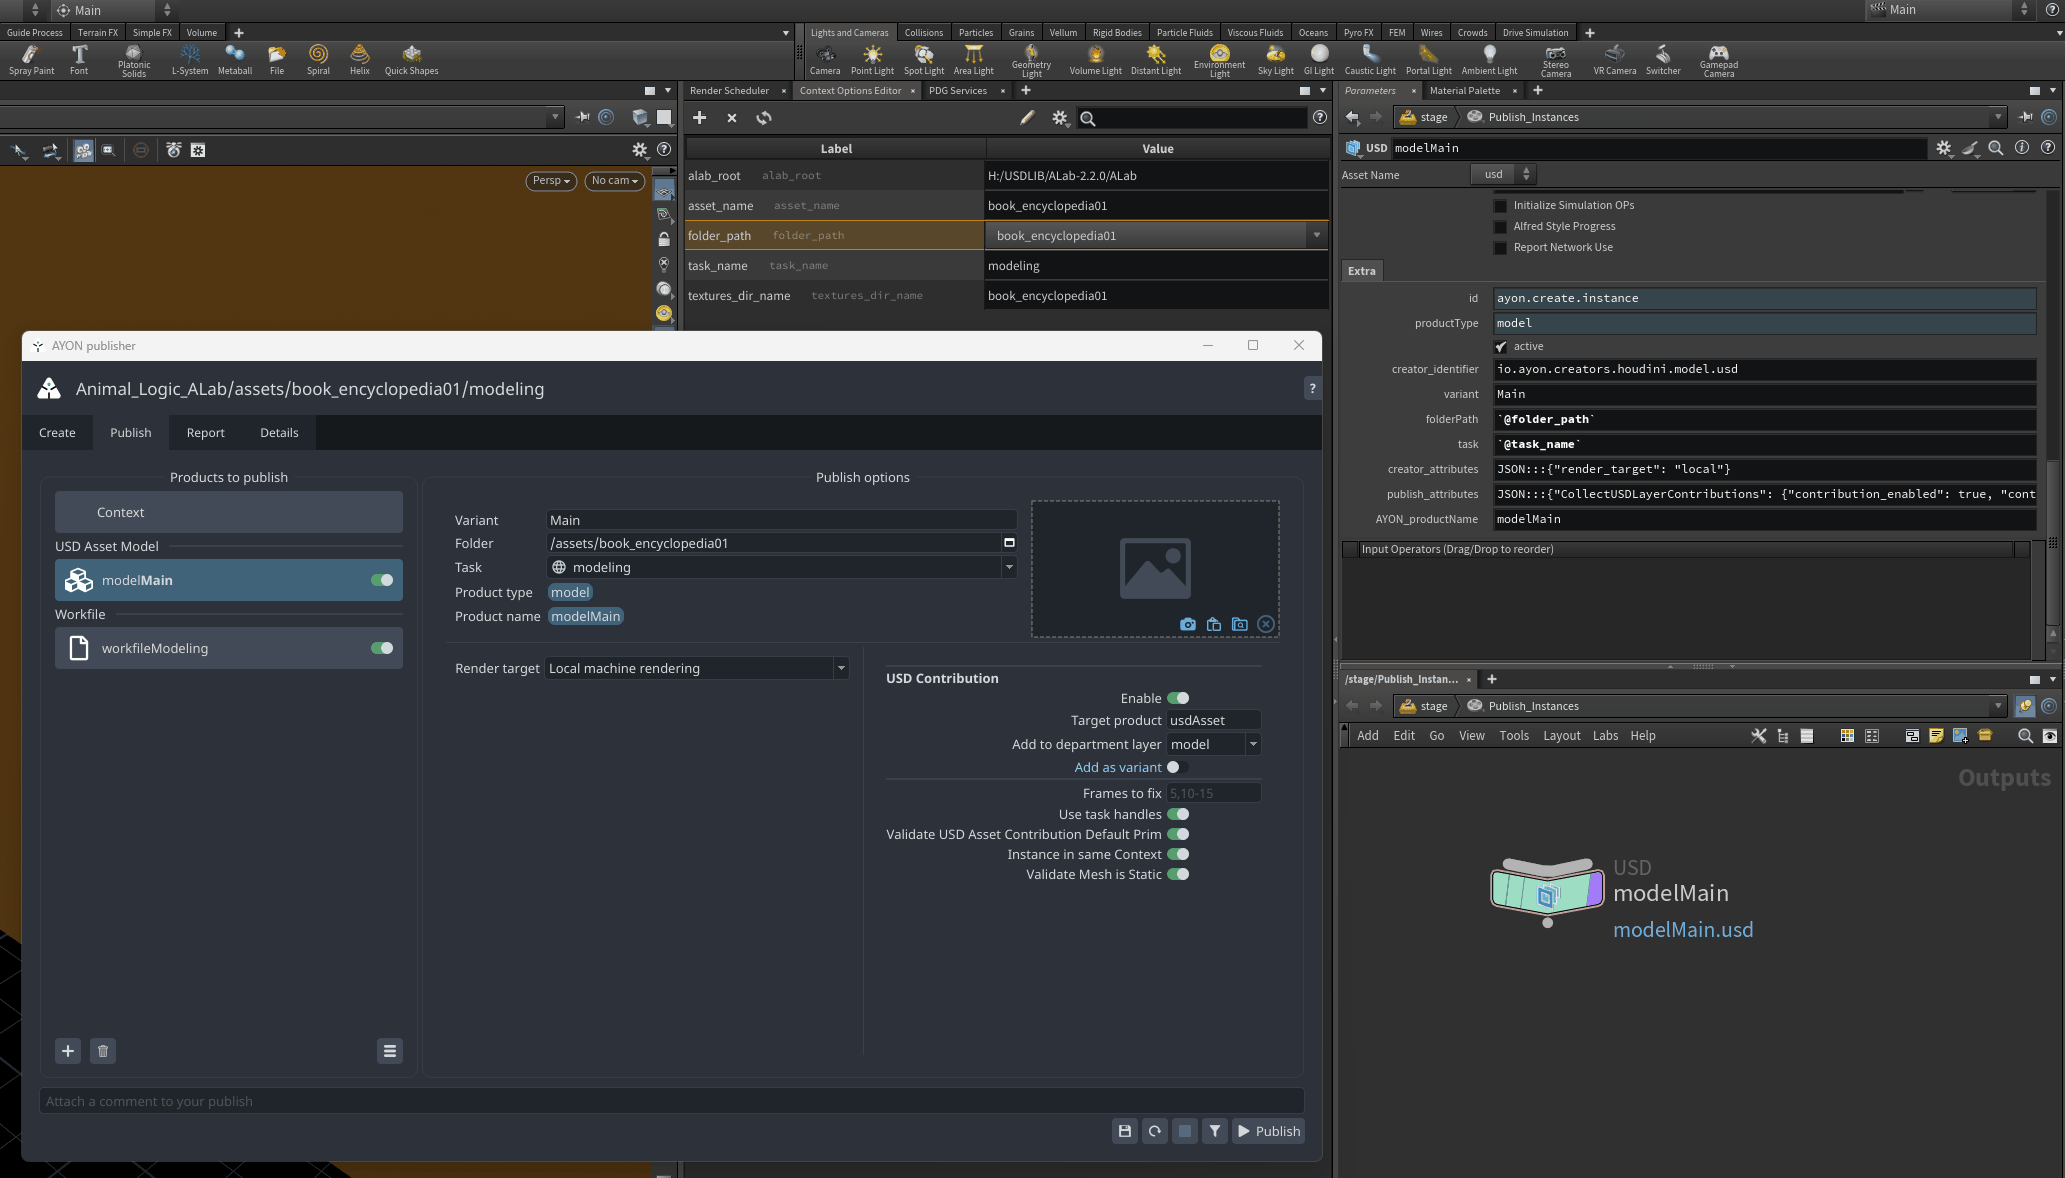The width and height of the screenshot is (2065, 1178).
Task: Switch to the Report tab
Action: click(205, 432)
